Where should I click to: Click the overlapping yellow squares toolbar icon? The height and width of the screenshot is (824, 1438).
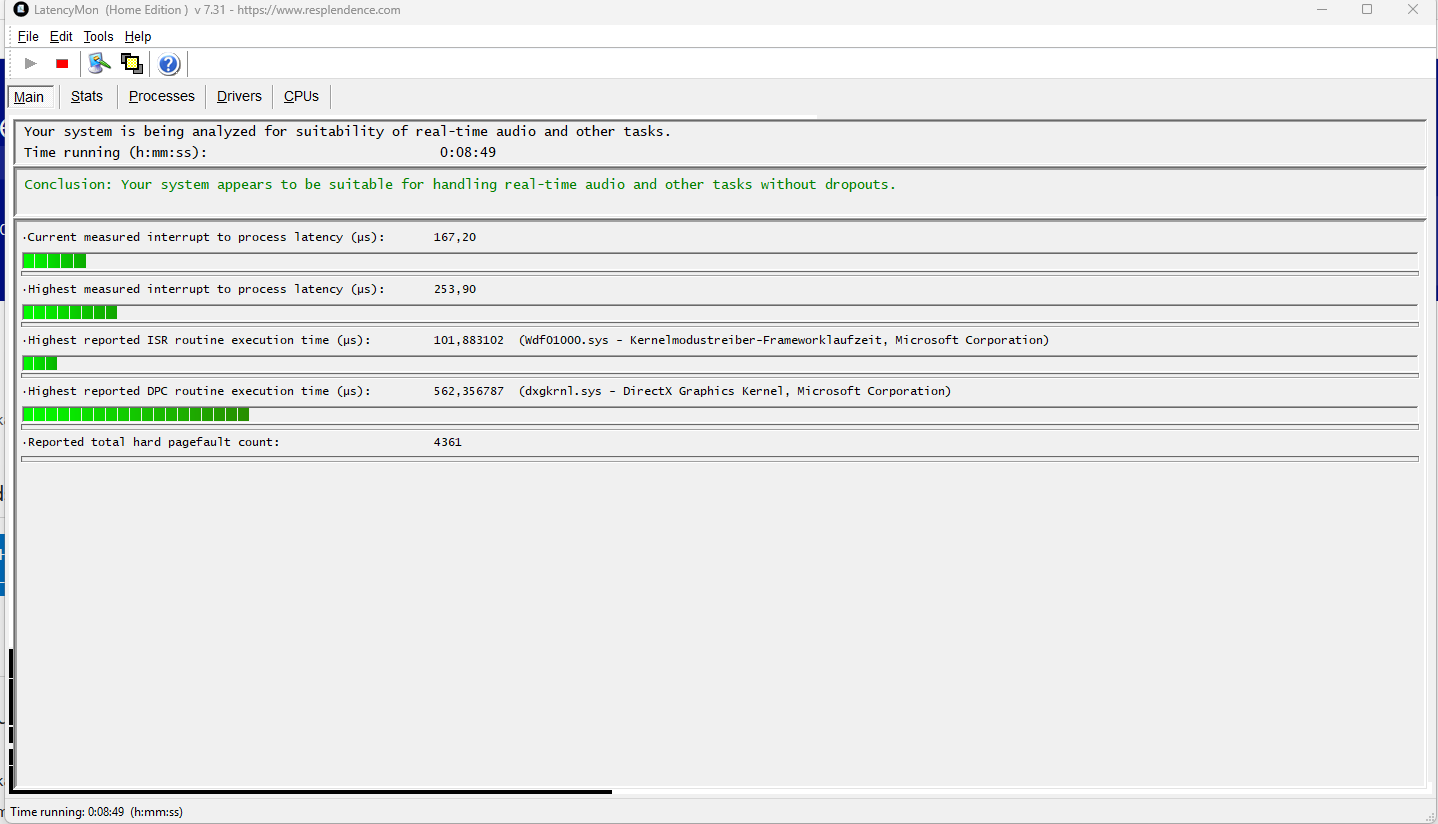click(131, 64)
